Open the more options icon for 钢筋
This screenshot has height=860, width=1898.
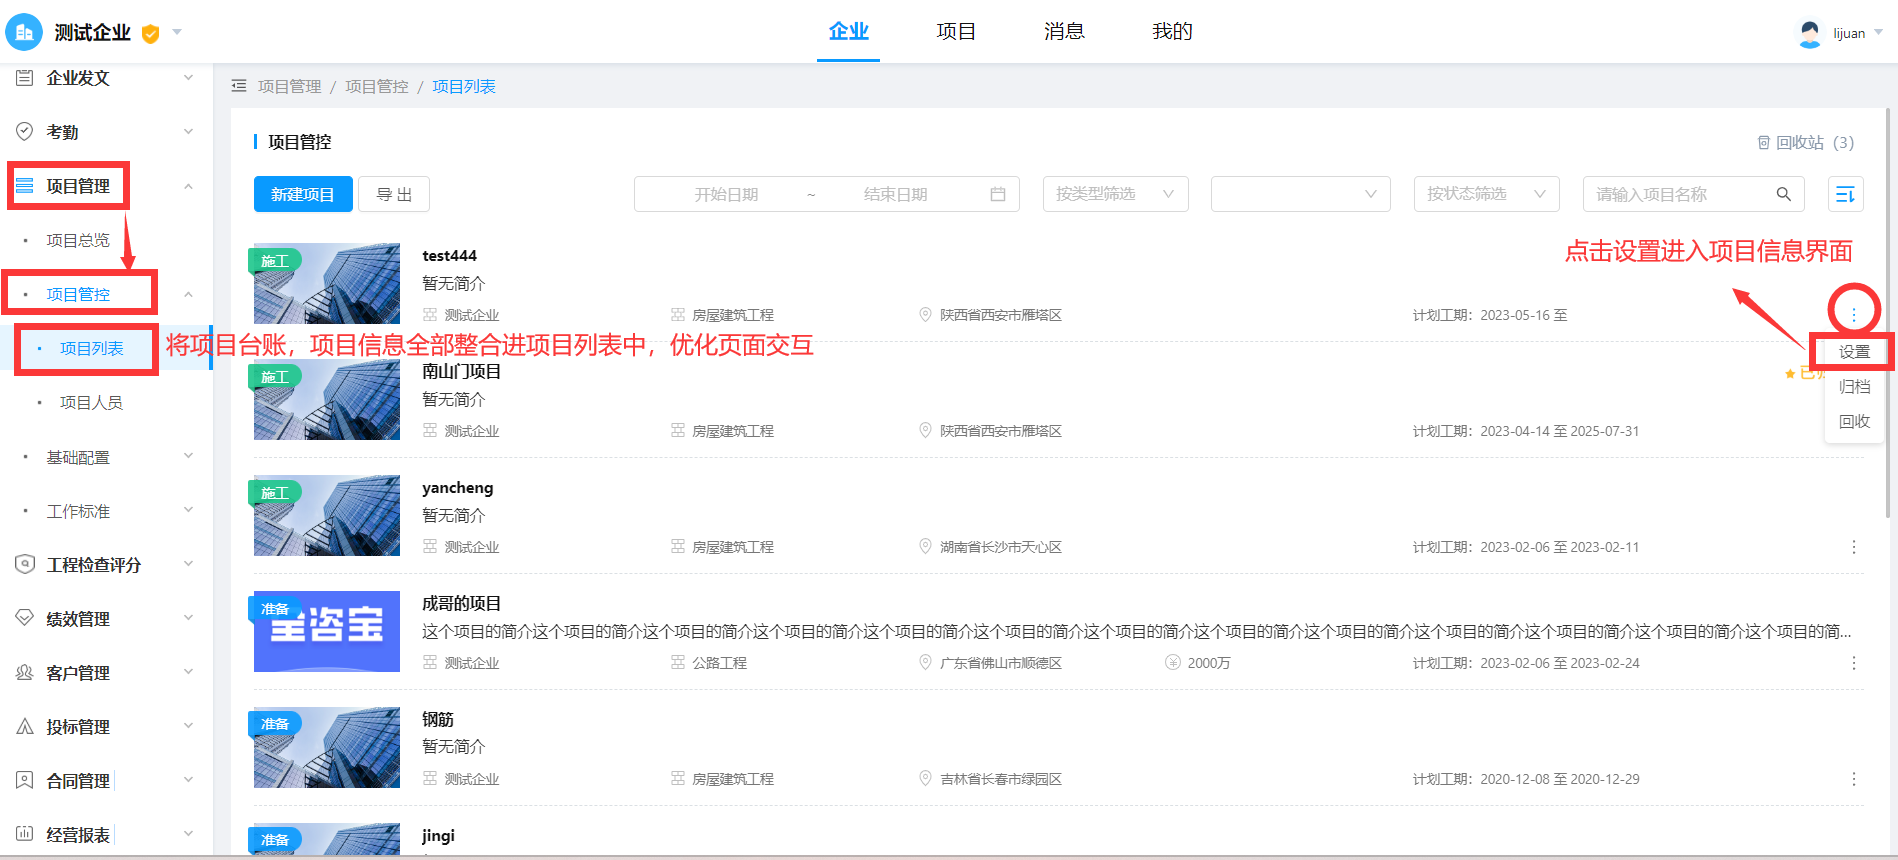[1854, 779]
